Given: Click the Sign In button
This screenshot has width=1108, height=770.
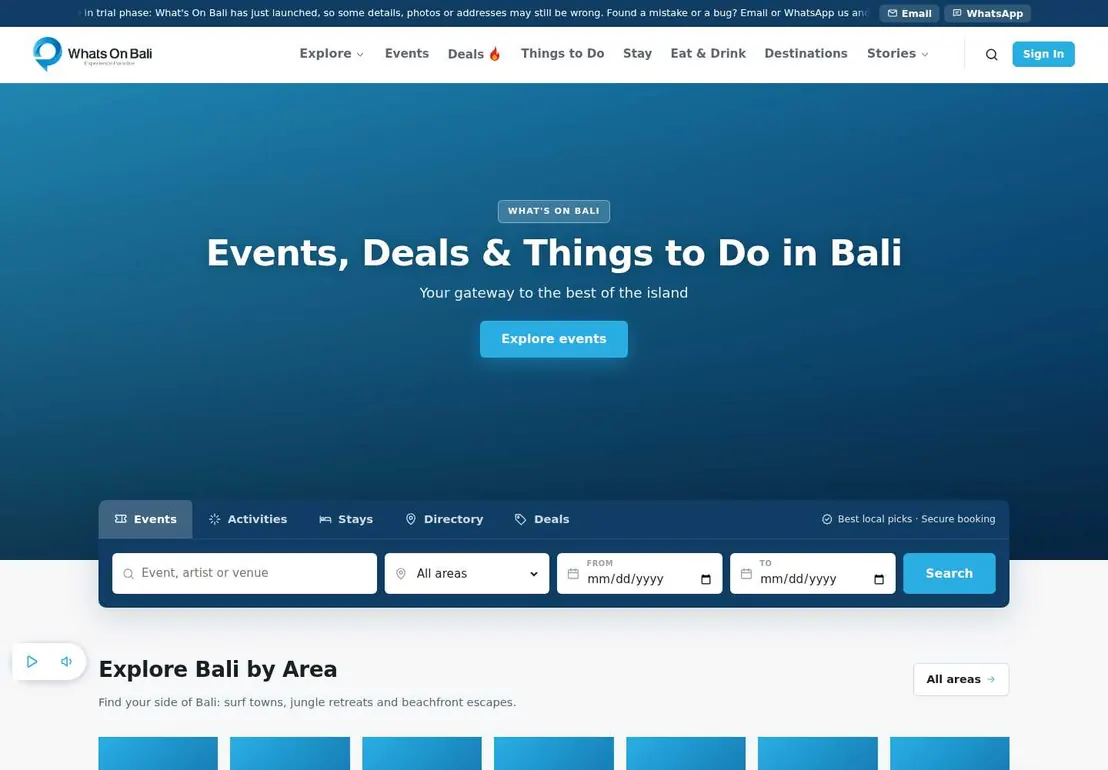Looking at the screenshot, I should pyautogui.click(x=1043, y=54).
